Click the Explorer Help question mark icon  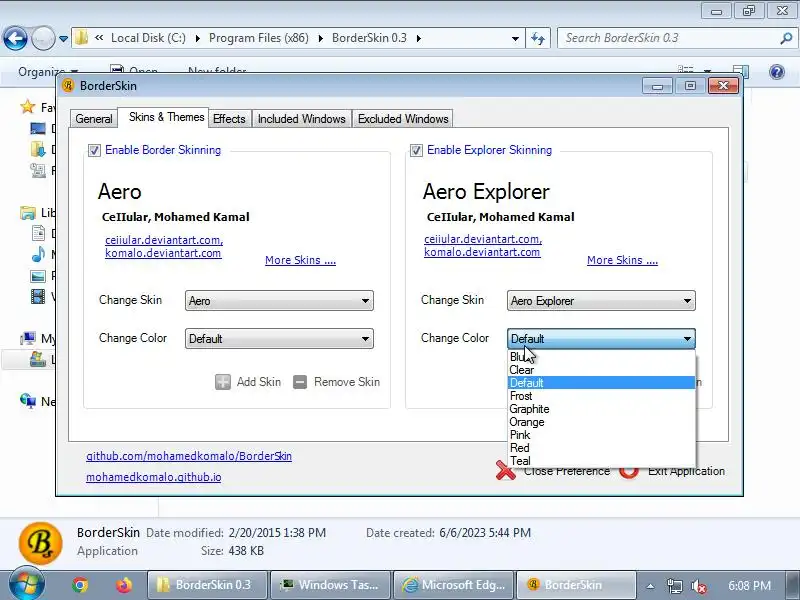click(777, 72)
